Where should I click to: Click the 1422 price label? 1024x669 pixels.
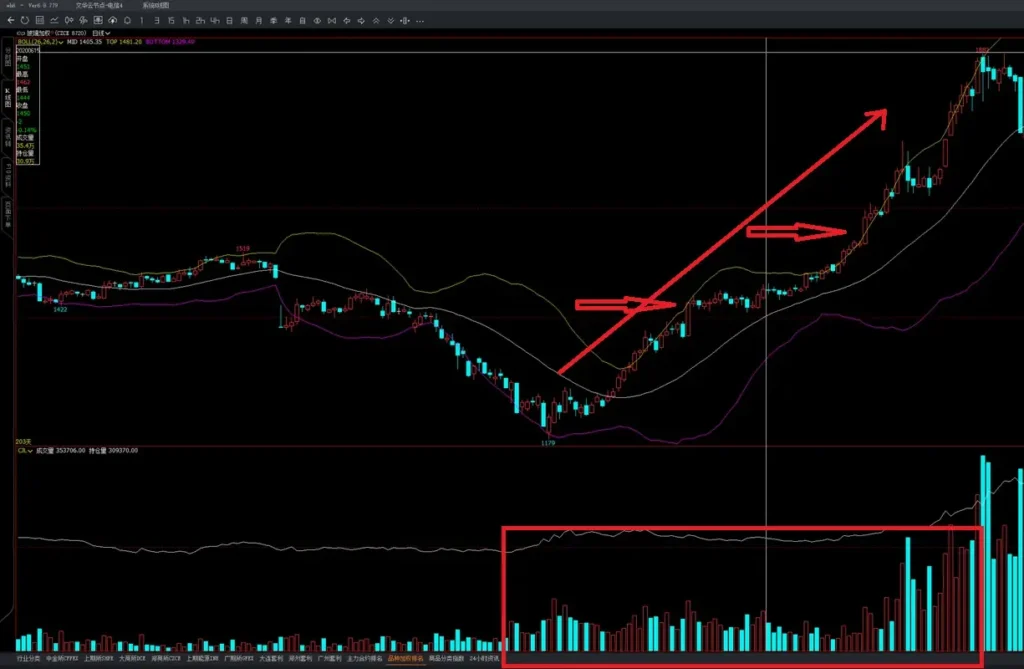(60, 310)
